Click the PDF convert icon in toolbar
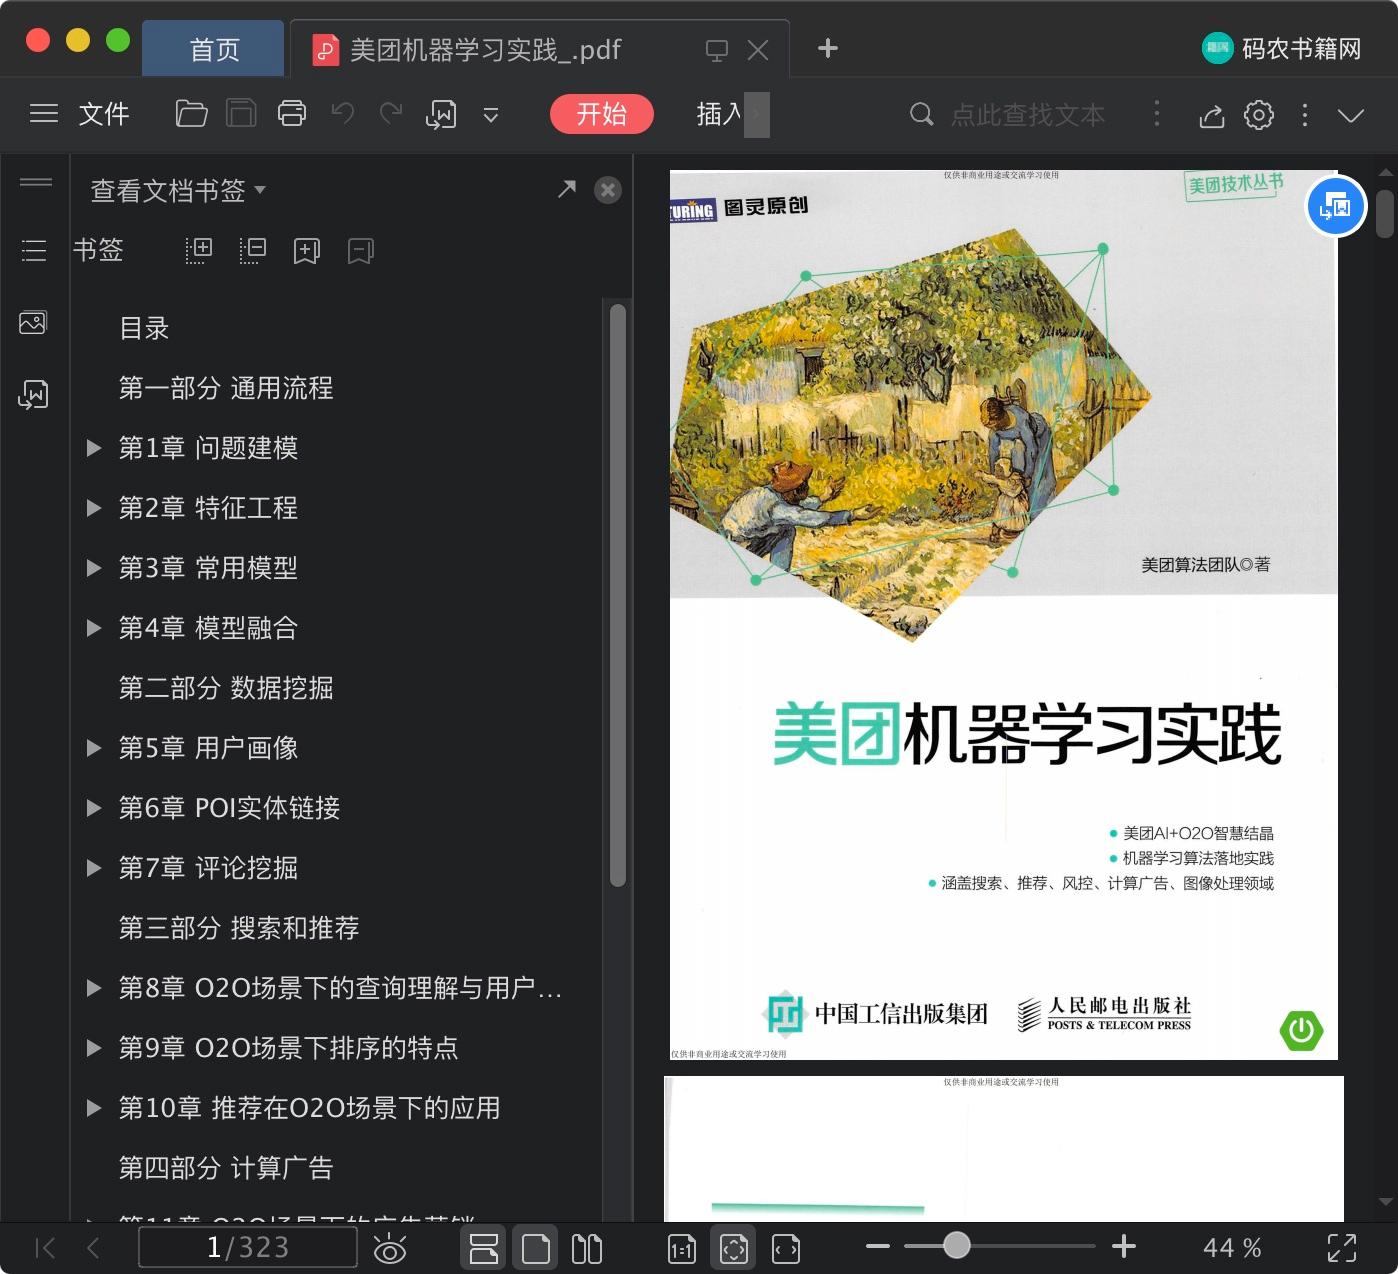Screen dimensions: 1398x1274 tap(441, 115)
